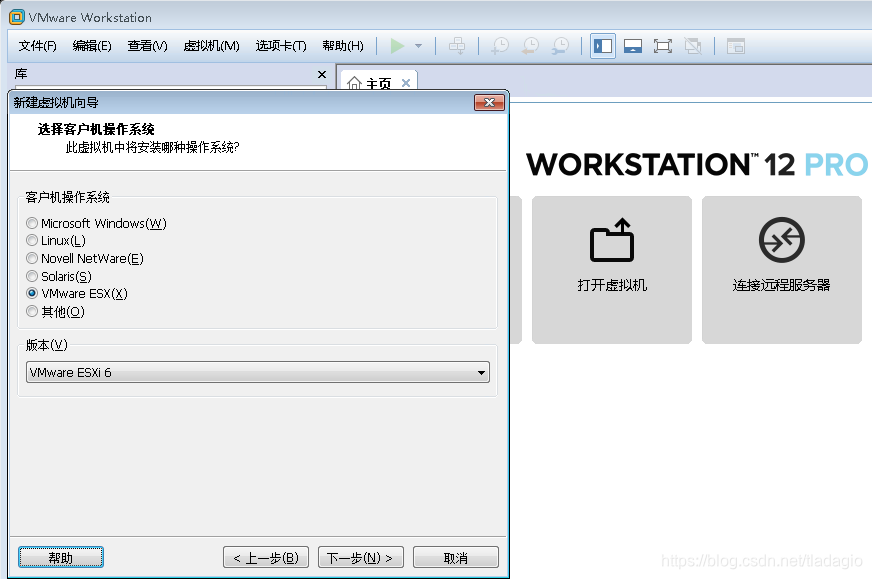Click the 帮助 button in the wizard
The image size is (872, 579).
pos(61,557)
